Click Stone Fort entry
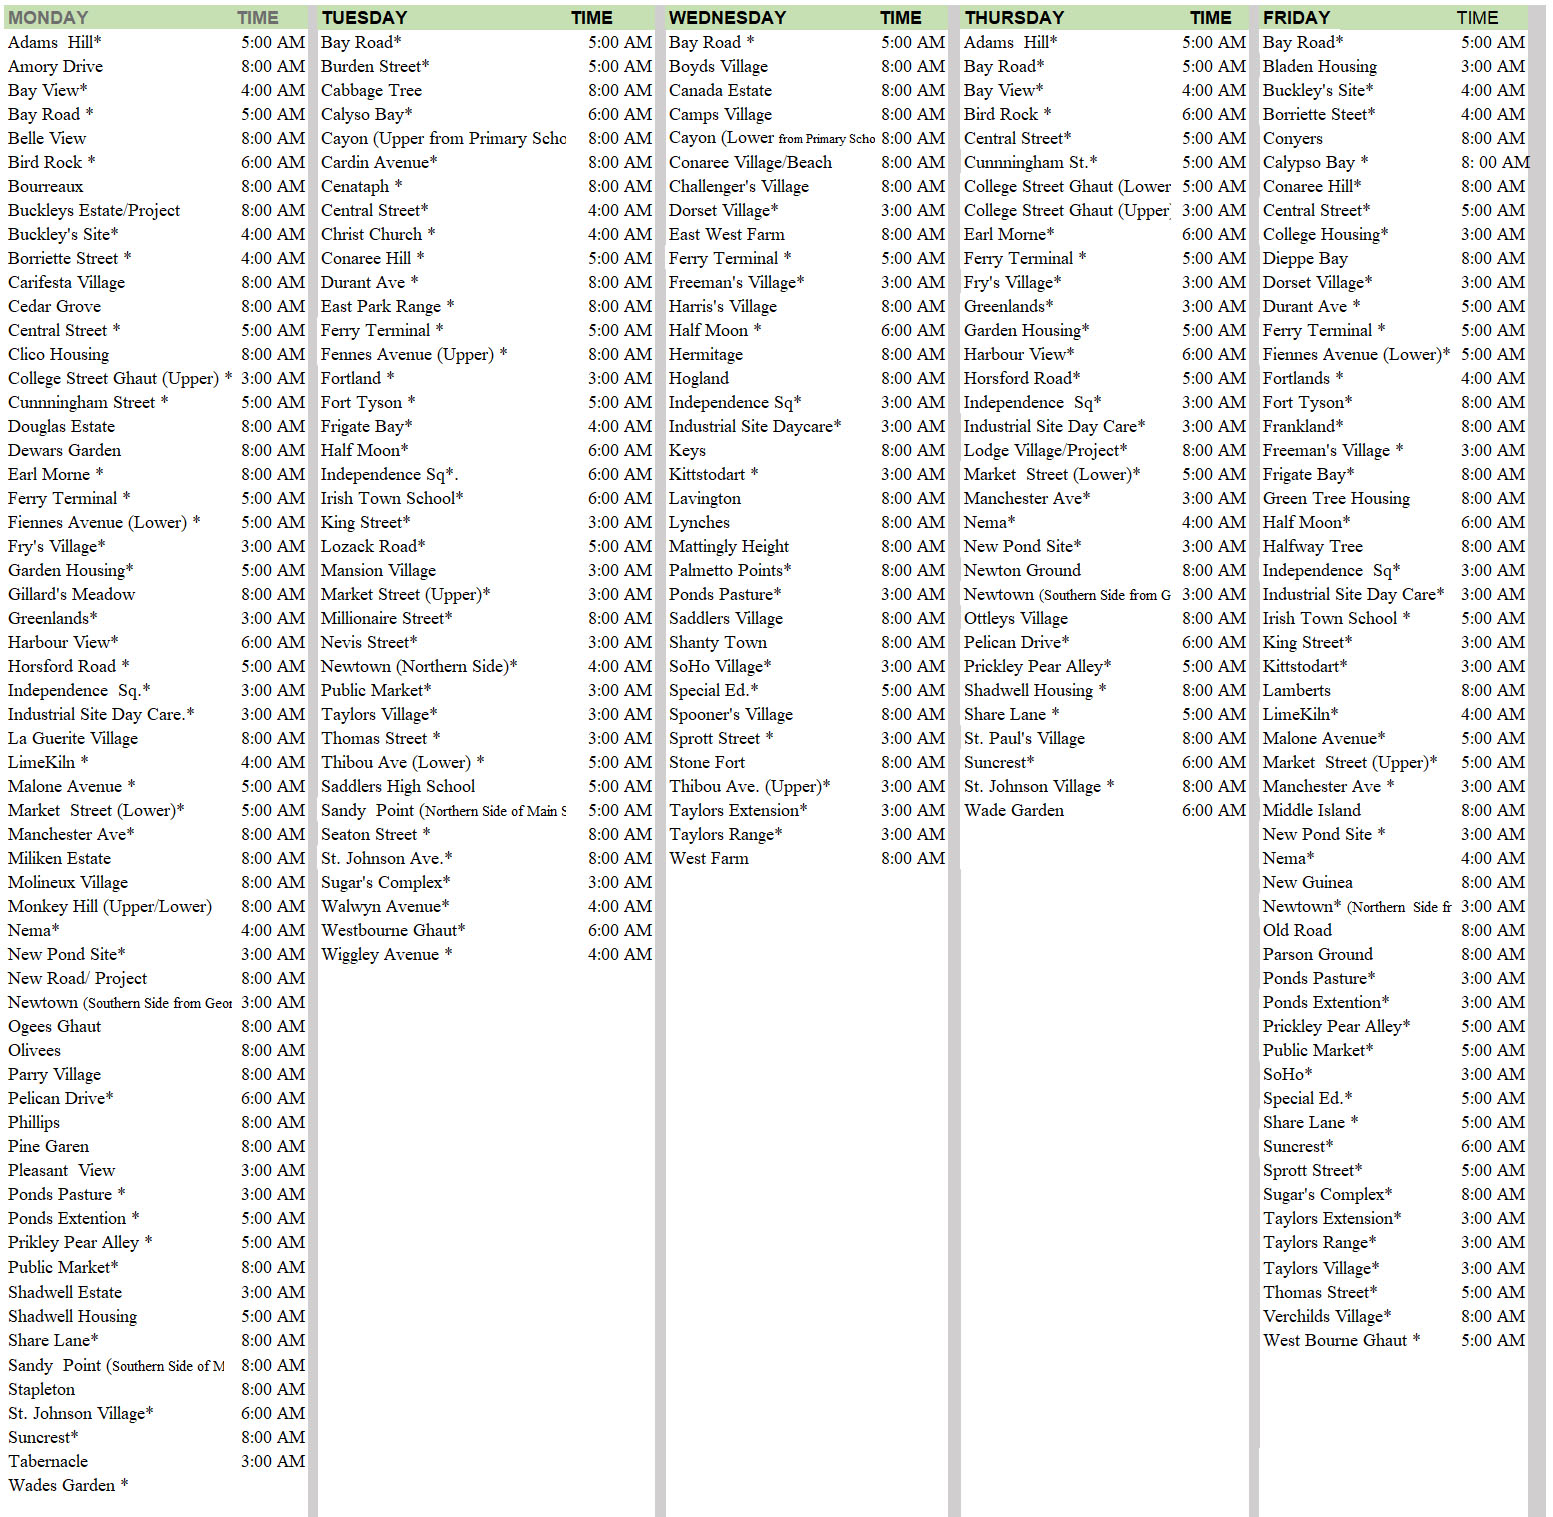1553x1517 pixels. tap(707, 762)
